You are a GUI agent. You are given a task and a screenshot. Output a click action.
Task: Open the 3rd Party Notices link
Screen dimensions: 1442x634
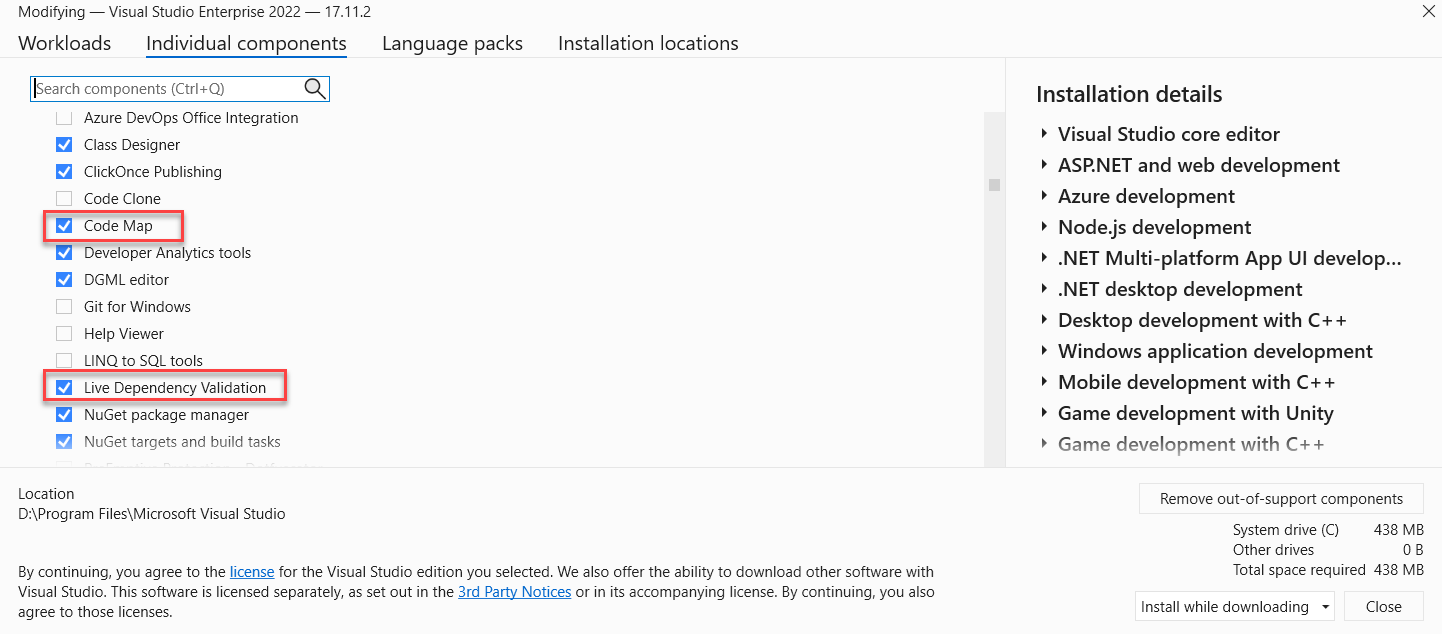tap(514, 592)
